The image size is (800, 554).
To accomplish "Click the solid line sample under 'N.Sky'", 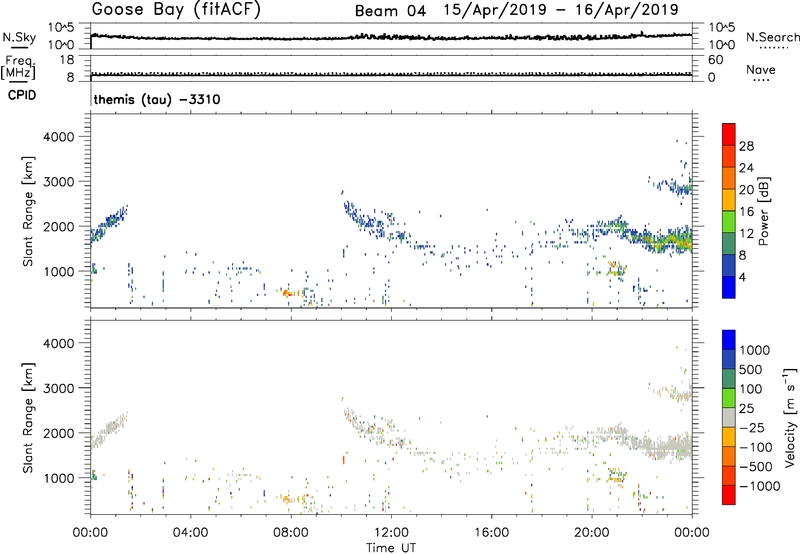I will pyautogui.click(x=19, y=47).
